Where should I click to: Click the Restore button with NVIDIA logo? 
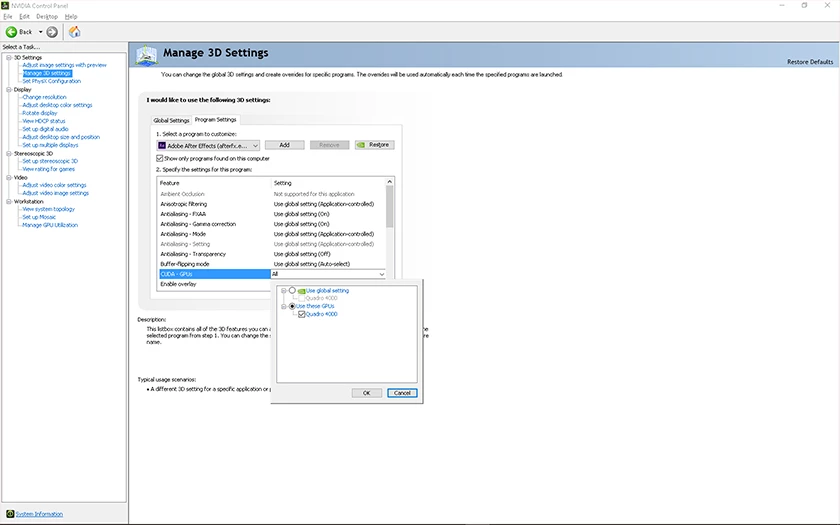pyautogui.click(x=374, y=145)
